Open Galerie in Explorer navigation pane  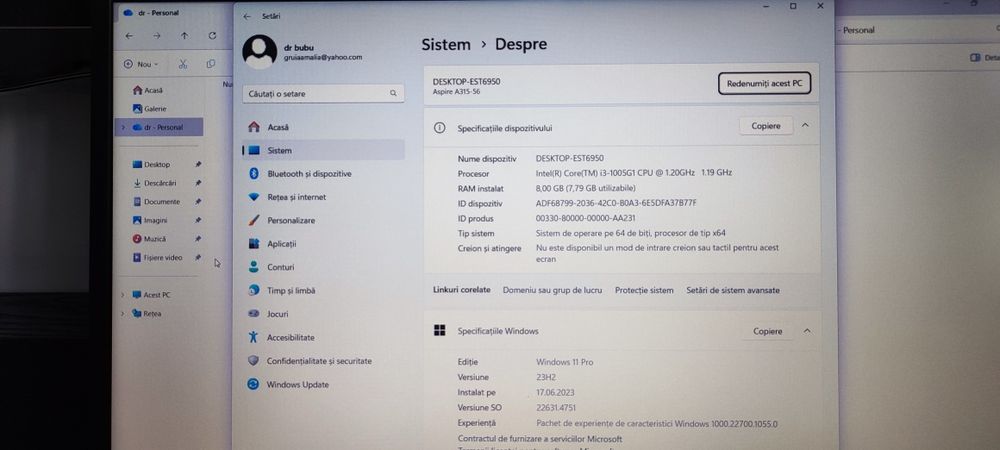[x=149, y=109]
